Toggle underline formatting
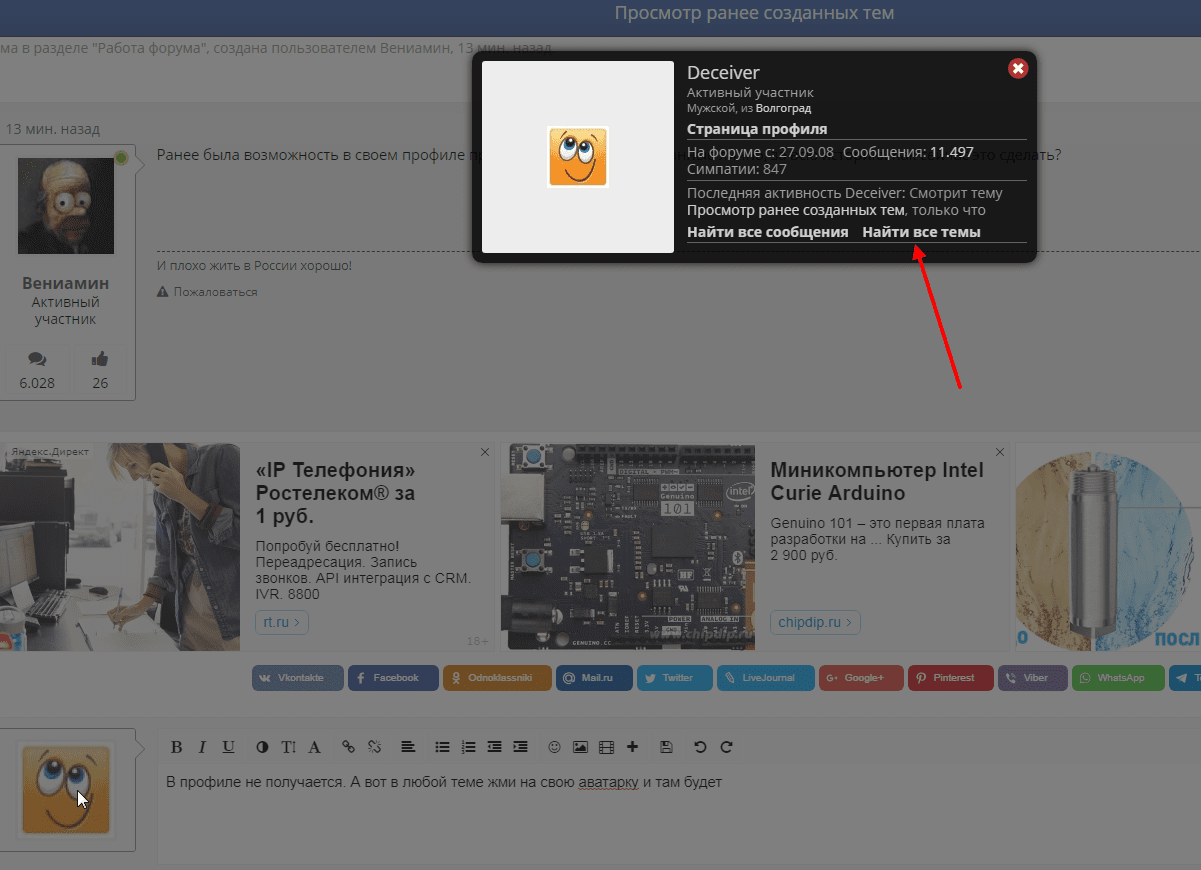 coord(229,747)
